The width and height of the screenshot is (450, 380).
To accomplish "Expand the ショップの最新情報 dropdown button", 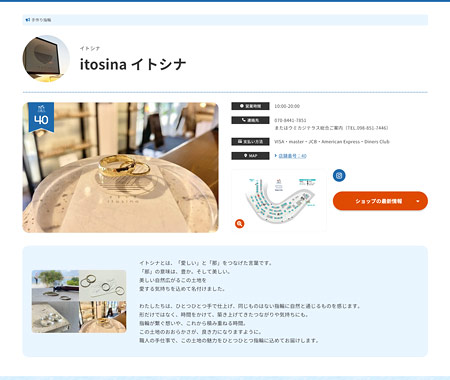I will [380, 201].
